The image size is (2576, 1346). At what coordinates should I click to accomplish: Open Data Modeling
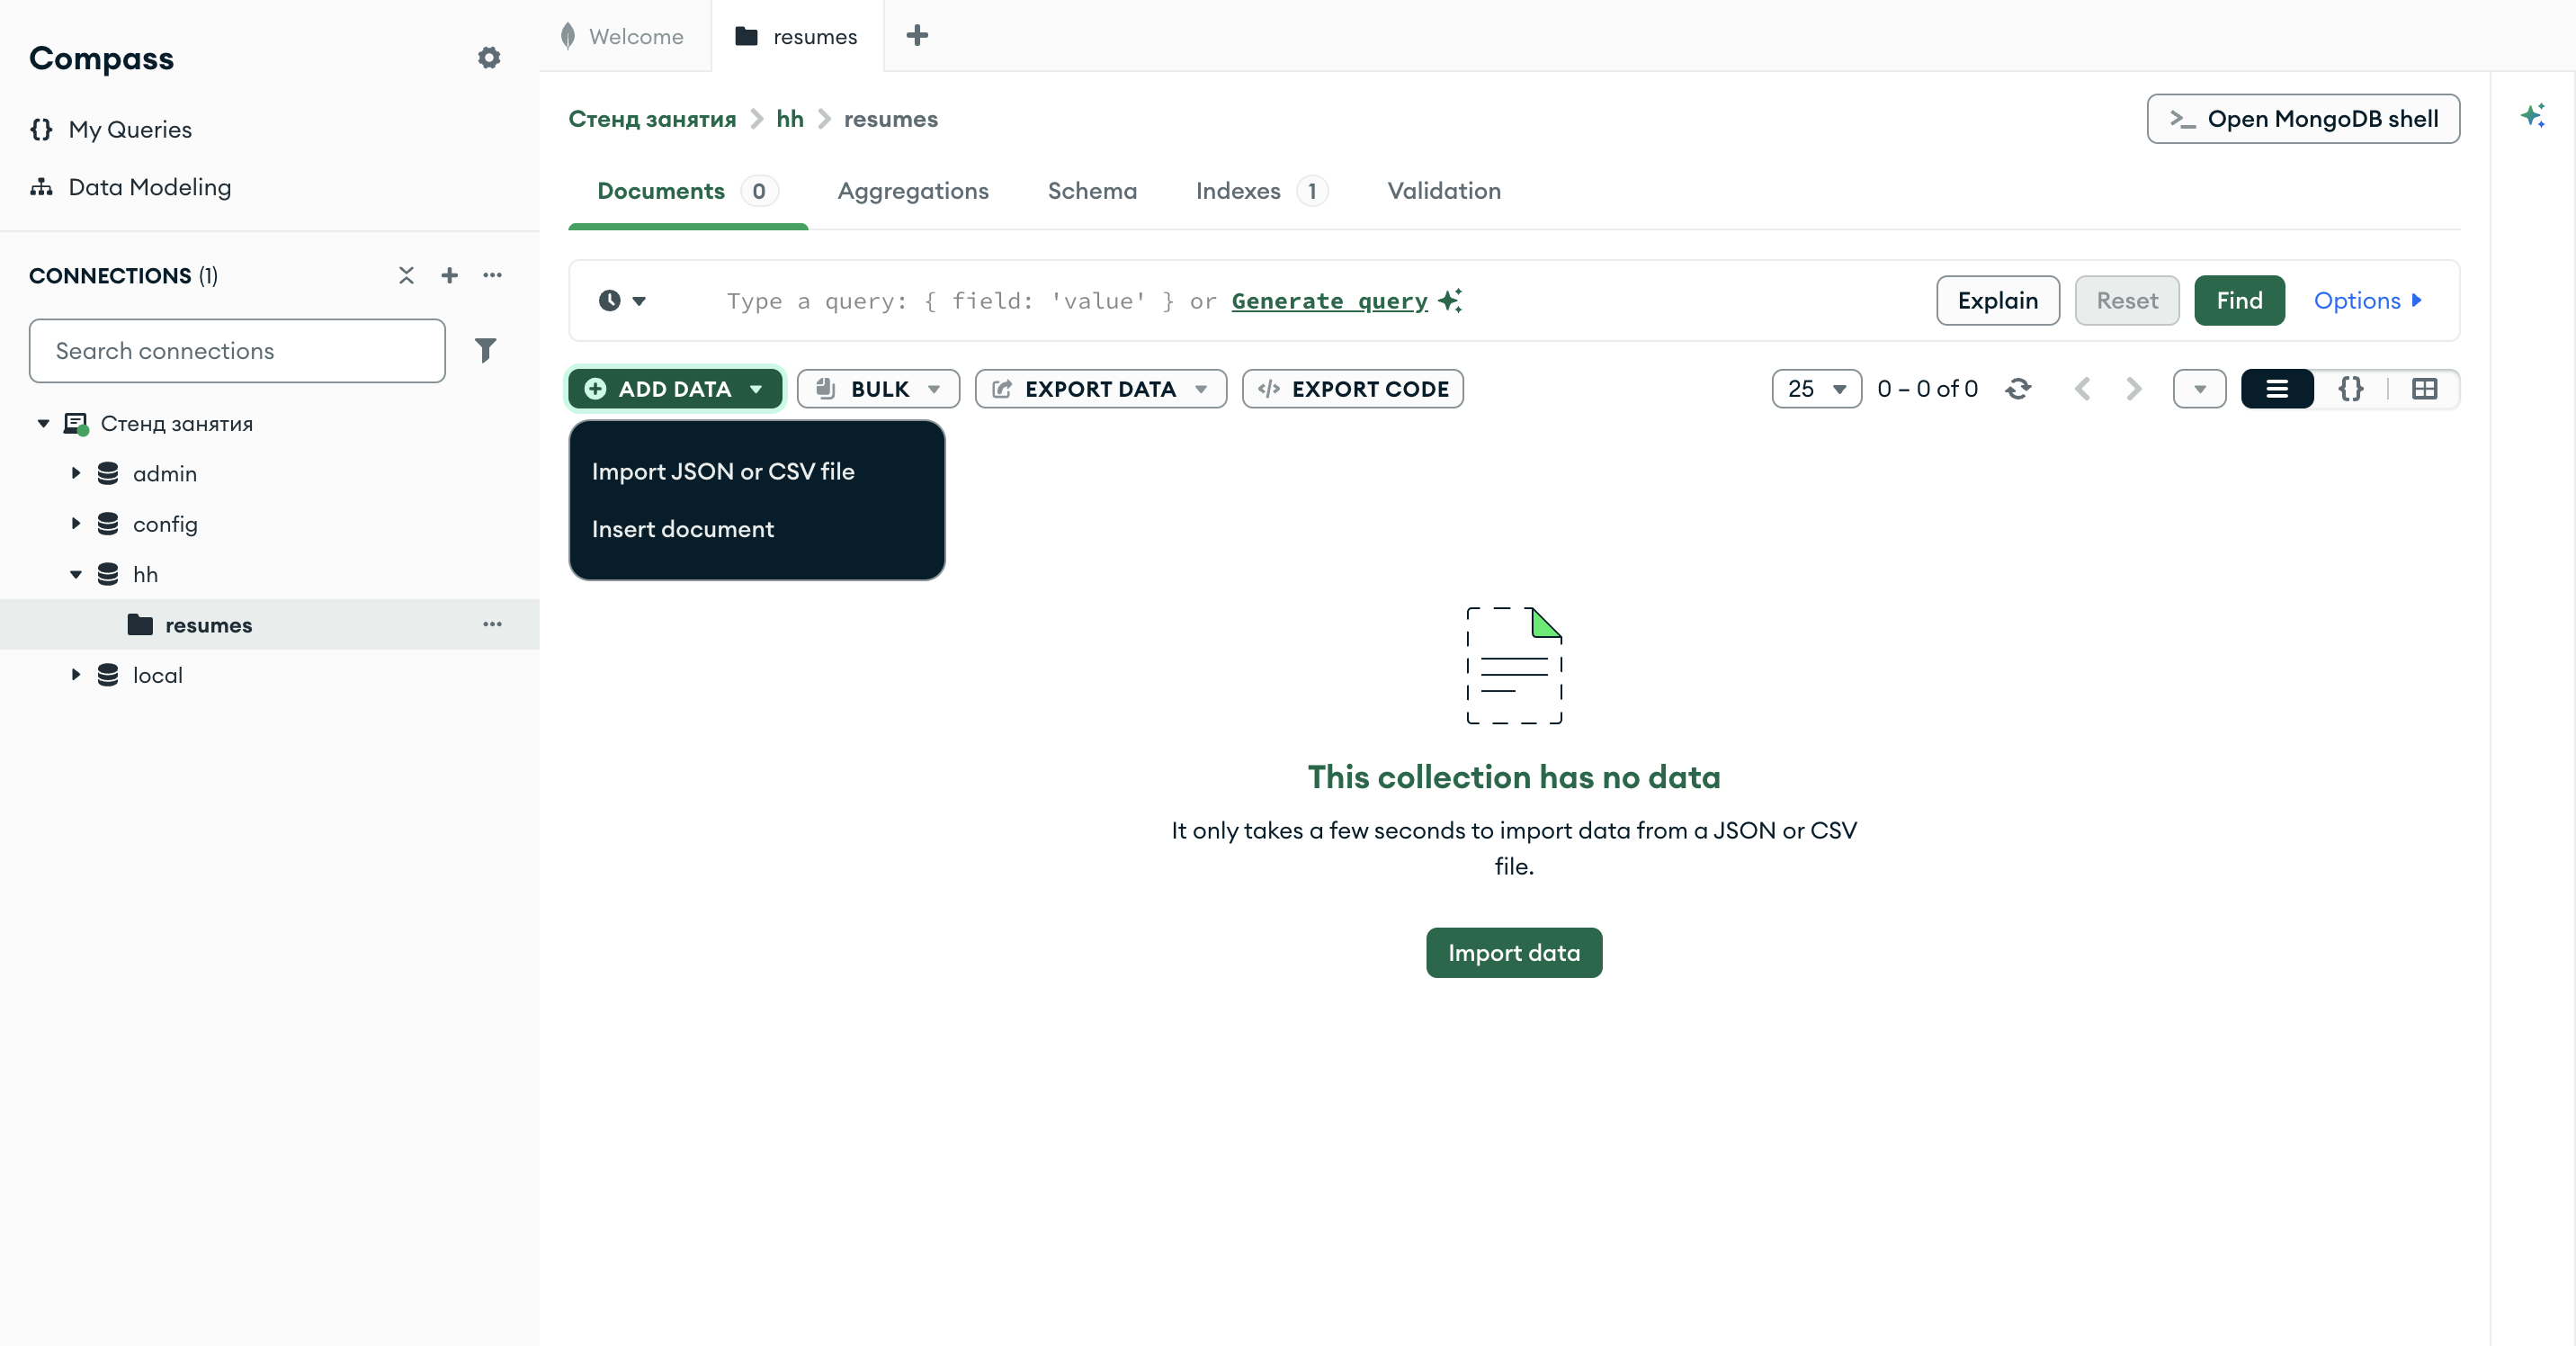click(x=130, y=187)
